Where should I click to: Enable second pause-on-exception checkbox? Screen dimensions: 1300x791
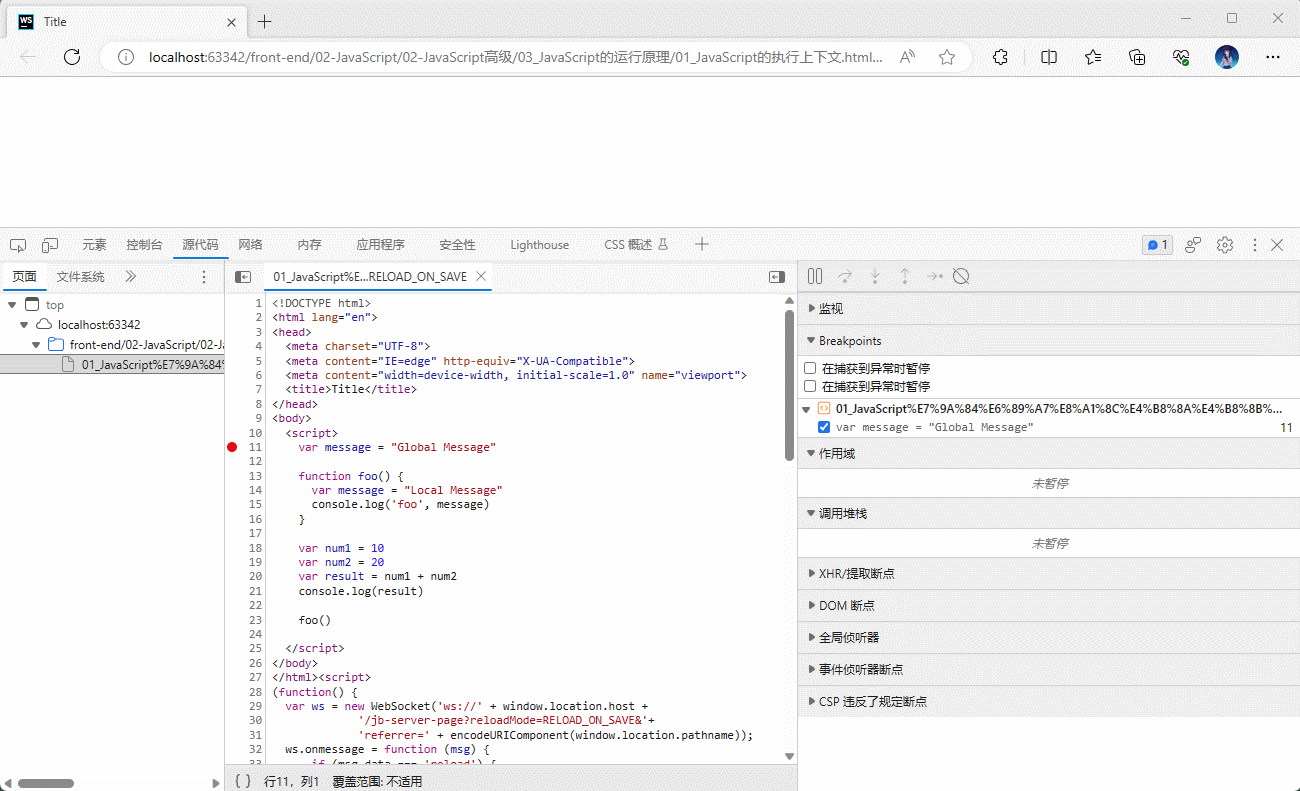coord(811,386)
